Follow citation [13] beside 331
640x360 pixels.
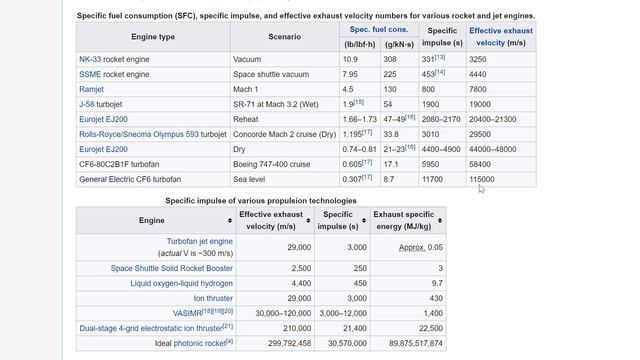pyautogui.click(x=440, y=57)
